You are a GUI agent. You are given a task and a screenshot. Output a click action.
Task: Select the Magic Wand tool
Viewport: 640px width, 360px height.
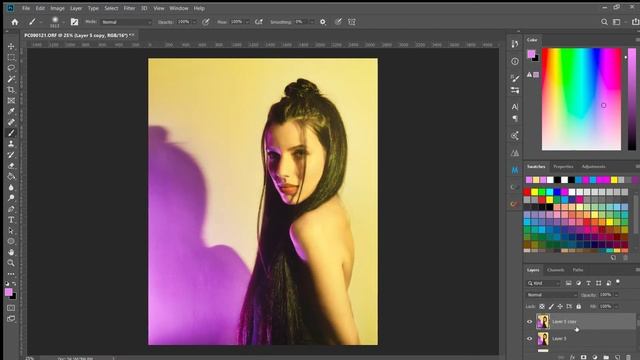(x=11, y=79)
